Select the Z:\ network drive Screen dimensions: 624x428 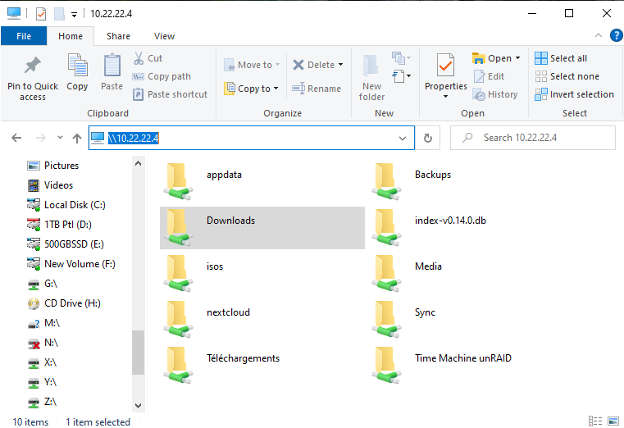click(x=42, y=402)
